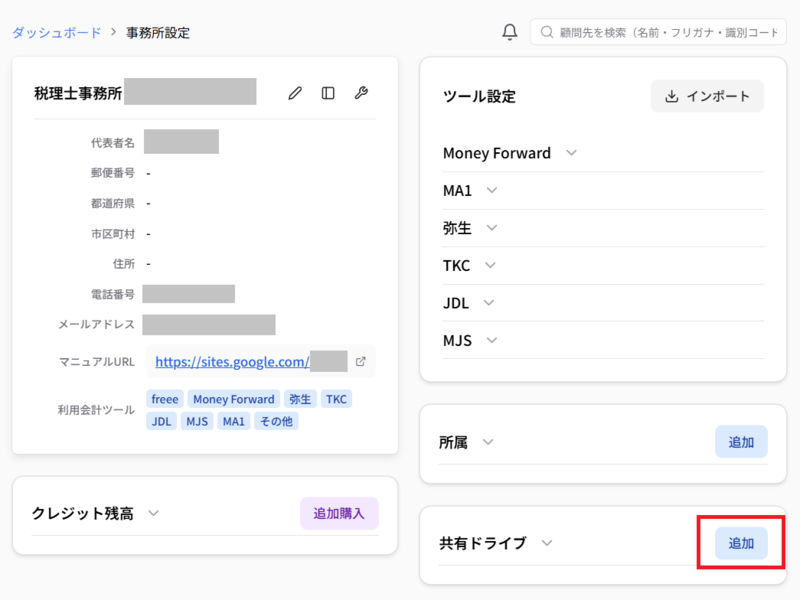Click the 事務所設定 breadcrumb text
800x600 pixels.
(x=158, y=33)
